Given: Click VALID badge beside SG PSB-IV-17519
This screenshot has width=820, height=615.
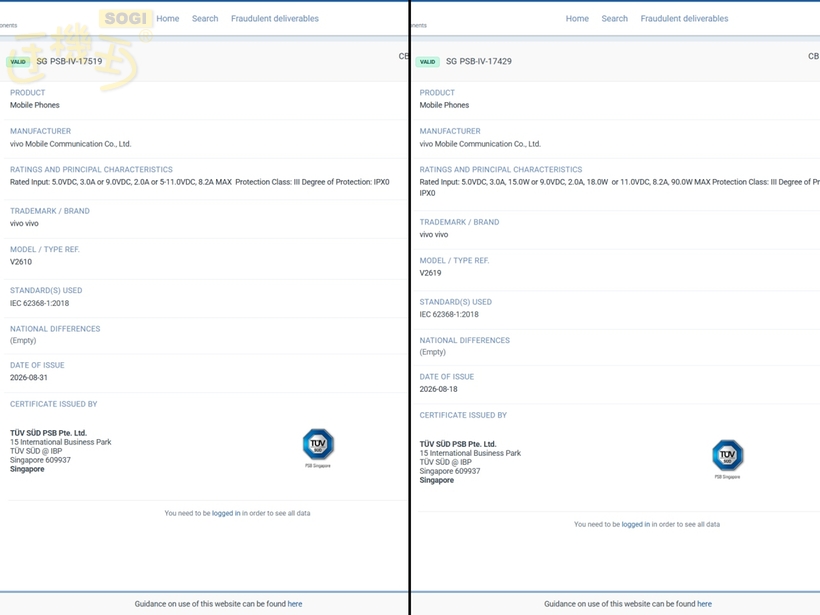Looking at the screenshot, I should 18,62.
